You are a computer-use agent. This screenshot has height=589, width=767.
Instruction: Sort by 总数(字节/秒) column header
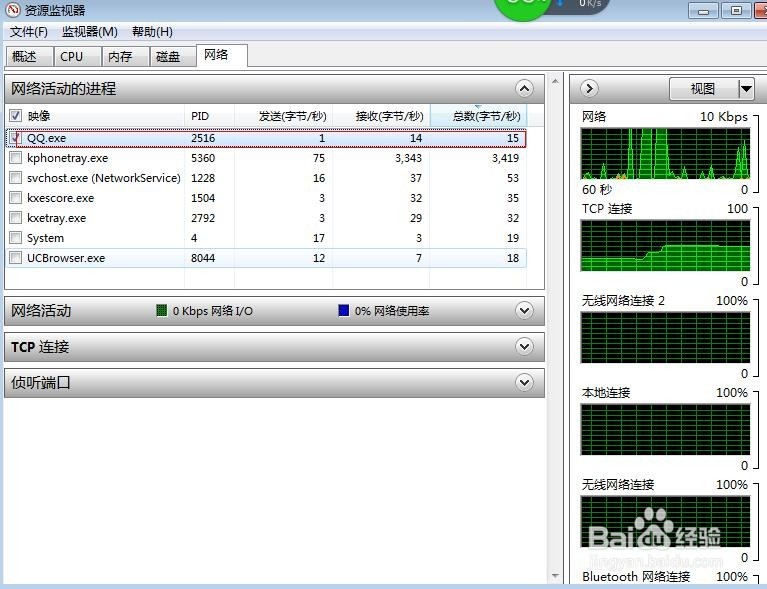pos(478,116)
